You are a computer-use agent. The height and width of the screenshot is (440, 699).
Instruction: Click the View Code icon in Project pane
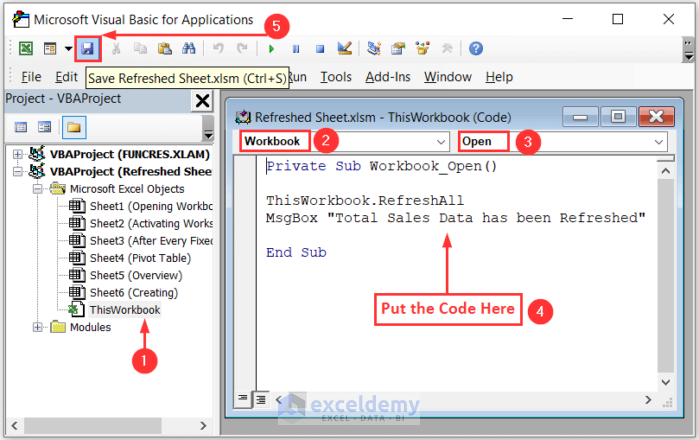pyautogui.click(x=21, y=127)
